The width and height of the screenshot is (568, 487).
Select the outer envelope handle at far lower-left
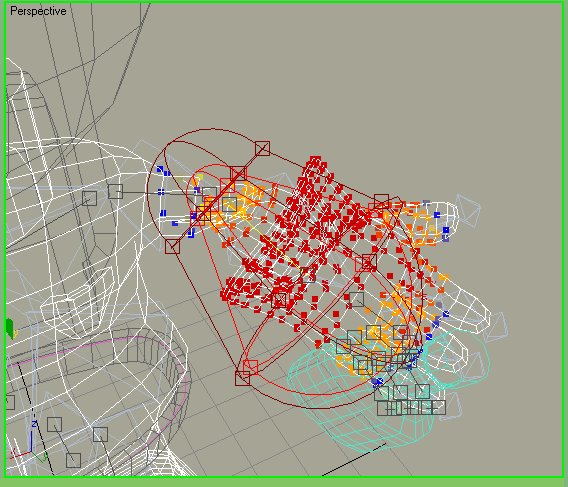(172, 246)
